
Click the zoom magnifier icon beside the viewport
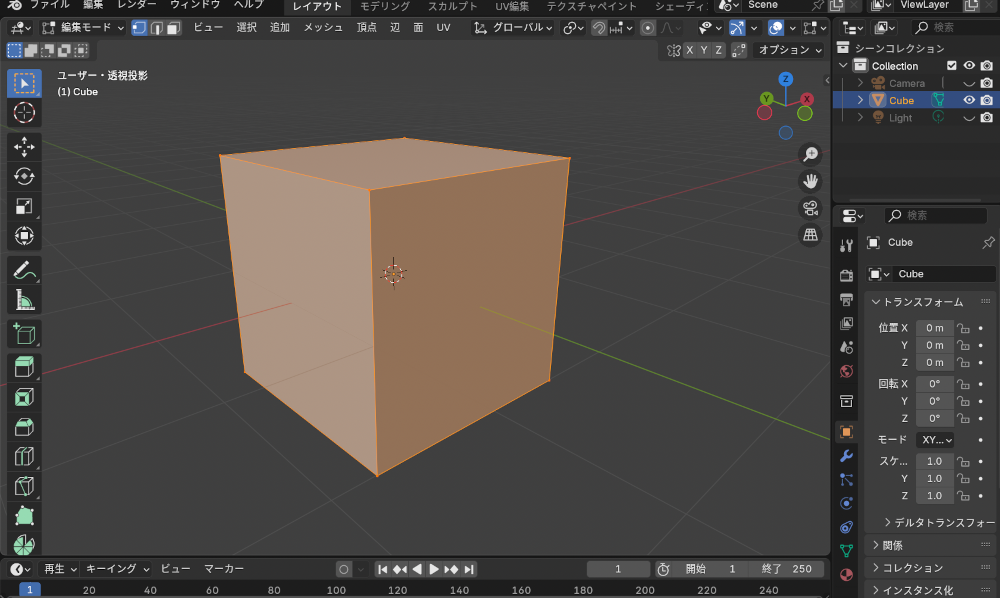811,153
